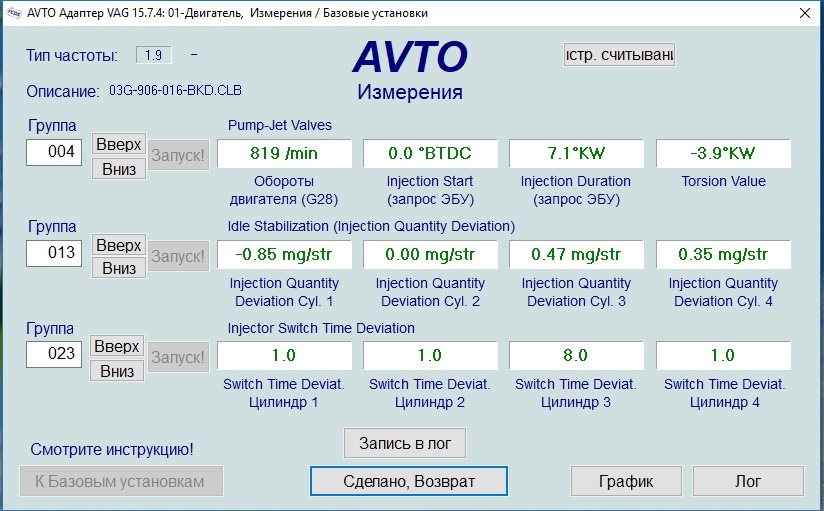Click Запуск! beside group 013

[x=178, y=256]
